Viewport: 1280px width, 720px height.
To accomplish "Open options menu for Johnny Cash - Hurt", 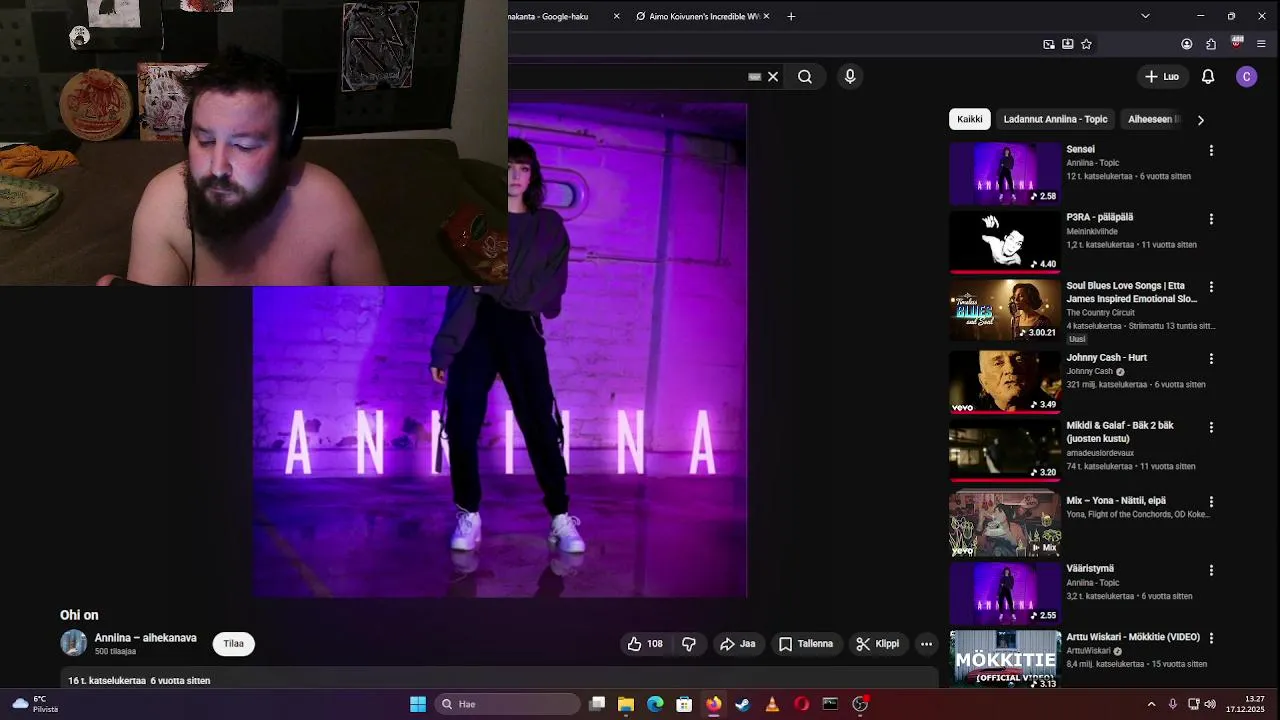I will 1211,359.
